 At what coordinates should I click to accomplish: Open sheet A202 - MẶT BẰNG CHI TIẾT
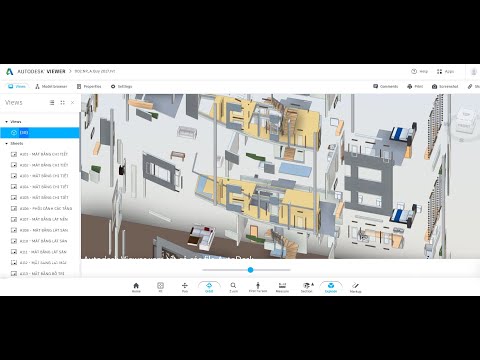coord(40,165)
